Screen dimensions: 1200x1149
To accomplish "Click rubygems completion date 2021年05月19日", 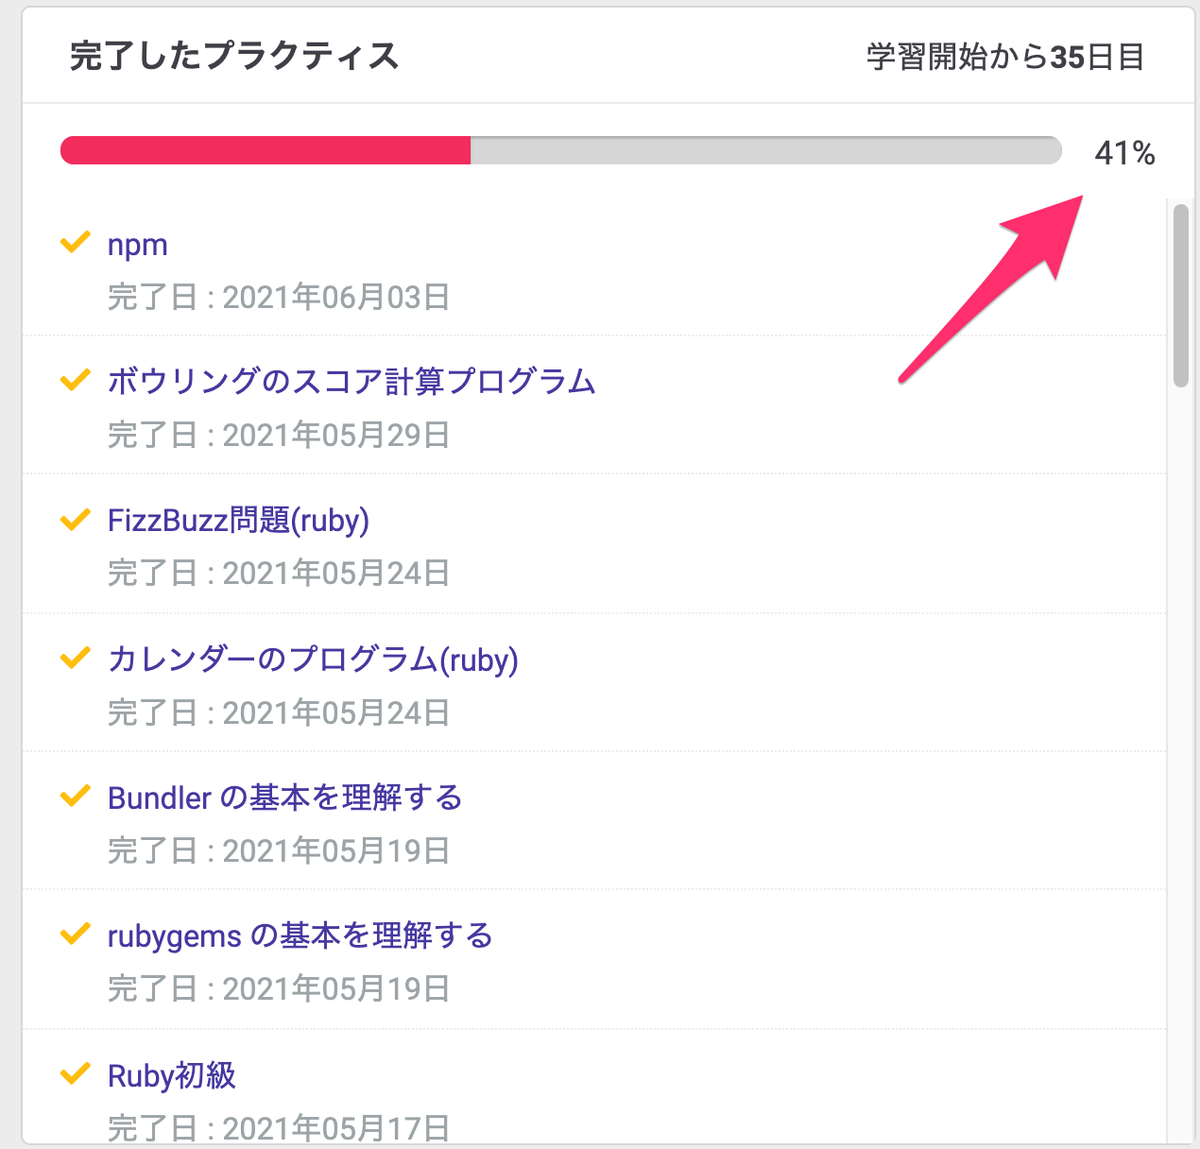I will (x=336, y=989).
